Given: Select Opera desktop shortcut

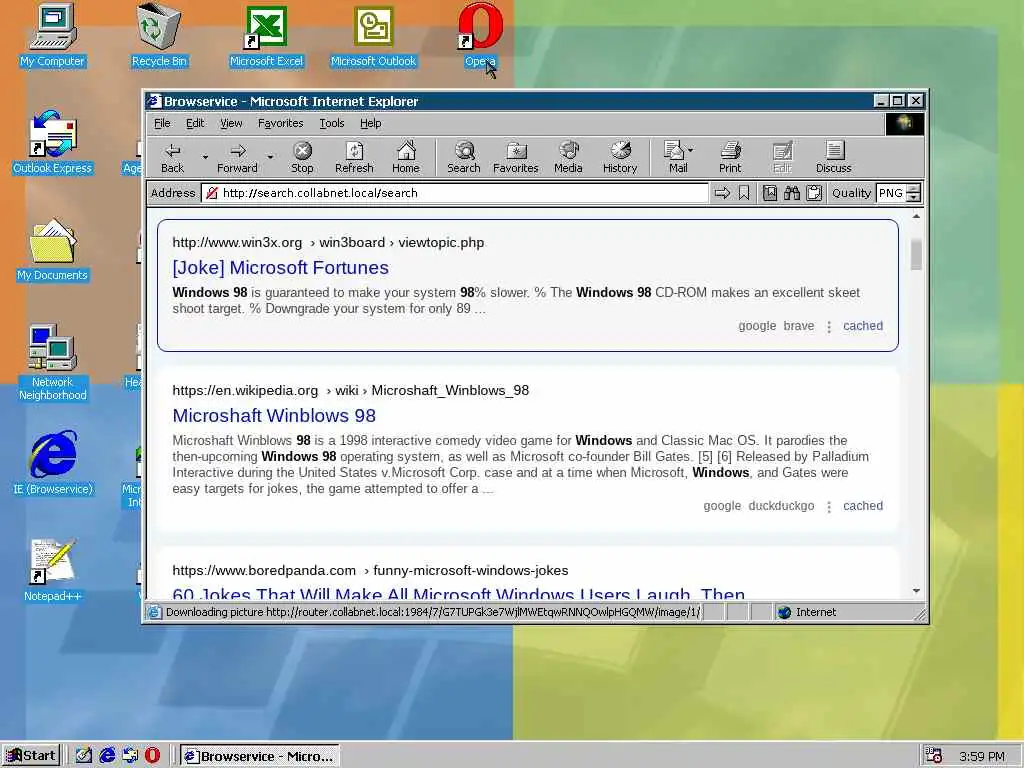Looking at the screenshot, I should (x=480, y=36).
